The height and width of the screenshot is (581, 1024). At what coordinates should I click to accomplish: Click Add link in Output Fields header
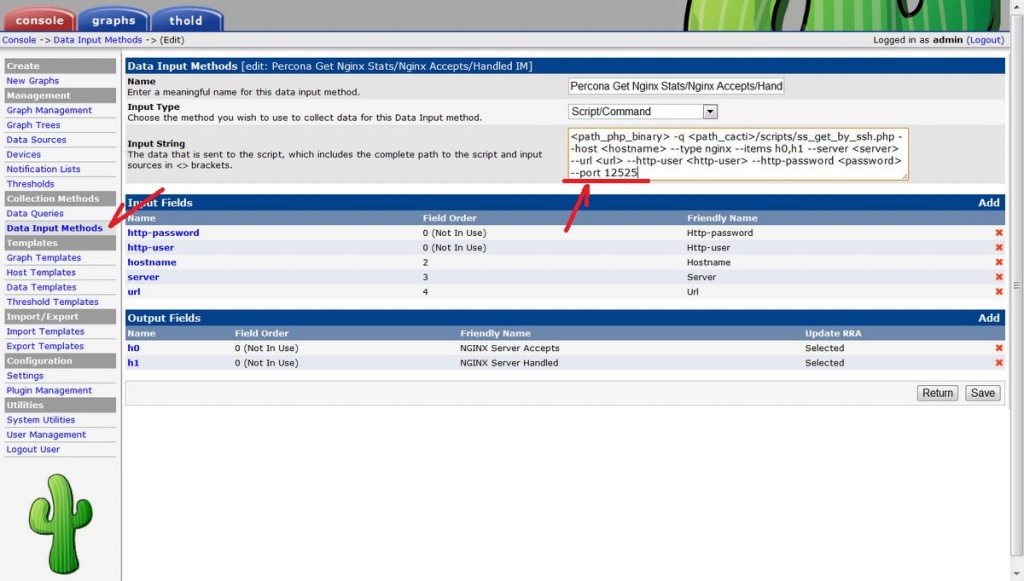point(988,318)
